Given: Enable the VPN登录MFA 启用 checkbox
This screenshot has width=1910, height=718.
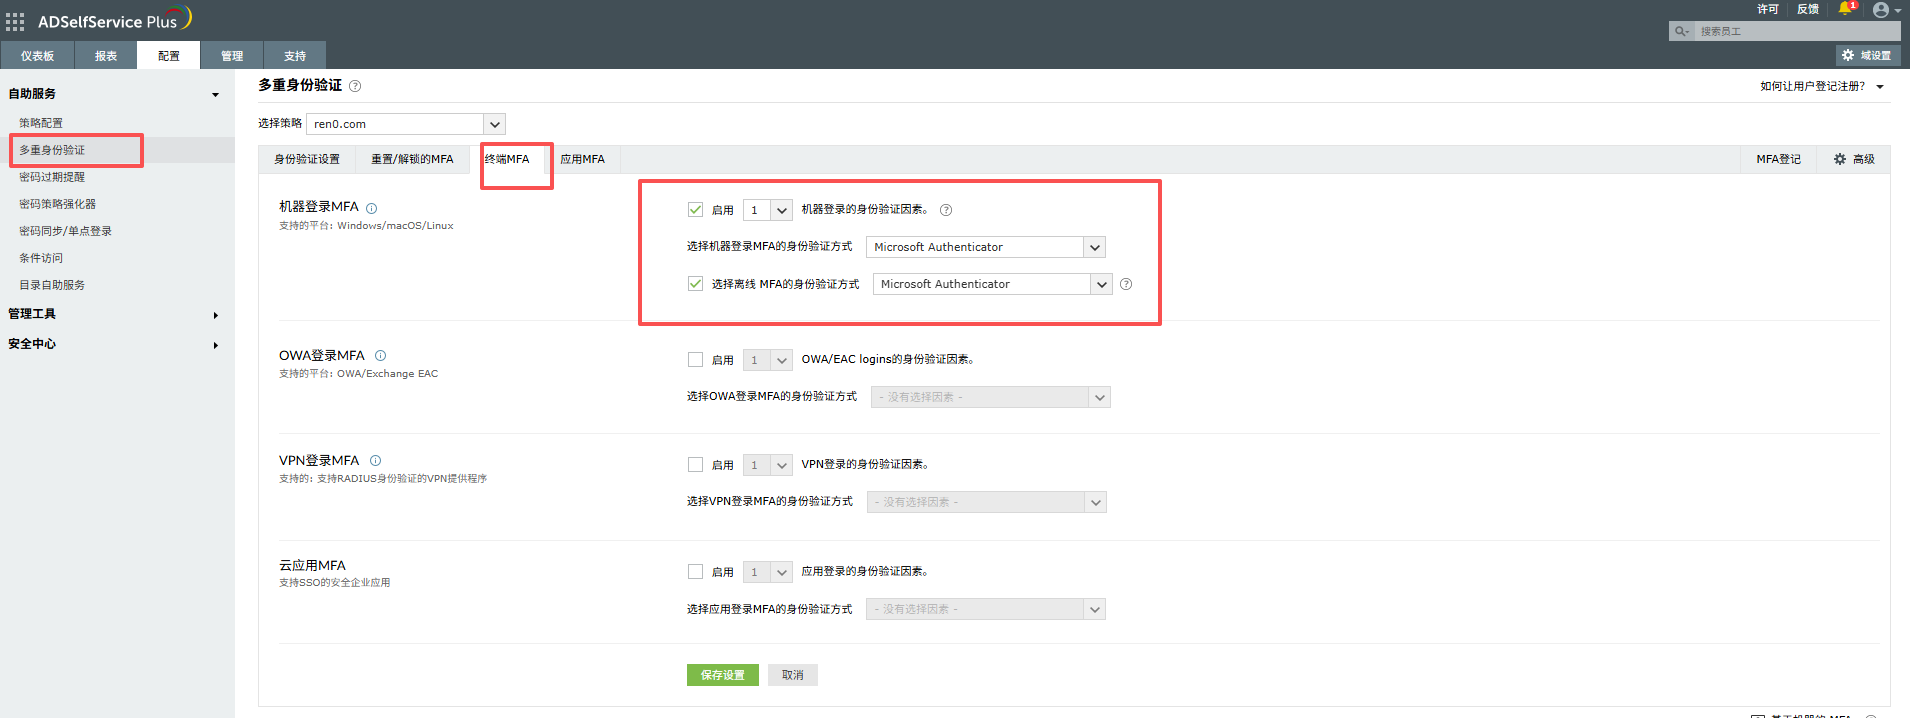Looking at the screenshot, I should click(x=695, y=465).
